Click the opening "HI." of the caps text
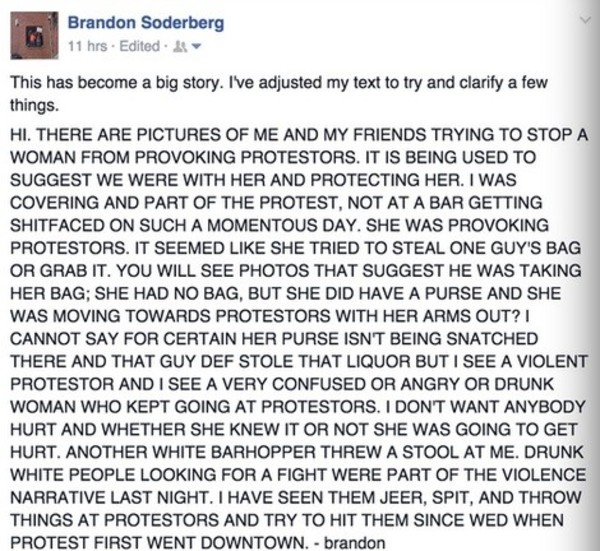This screenshot has width=600, height=551. tap(20, 134)
